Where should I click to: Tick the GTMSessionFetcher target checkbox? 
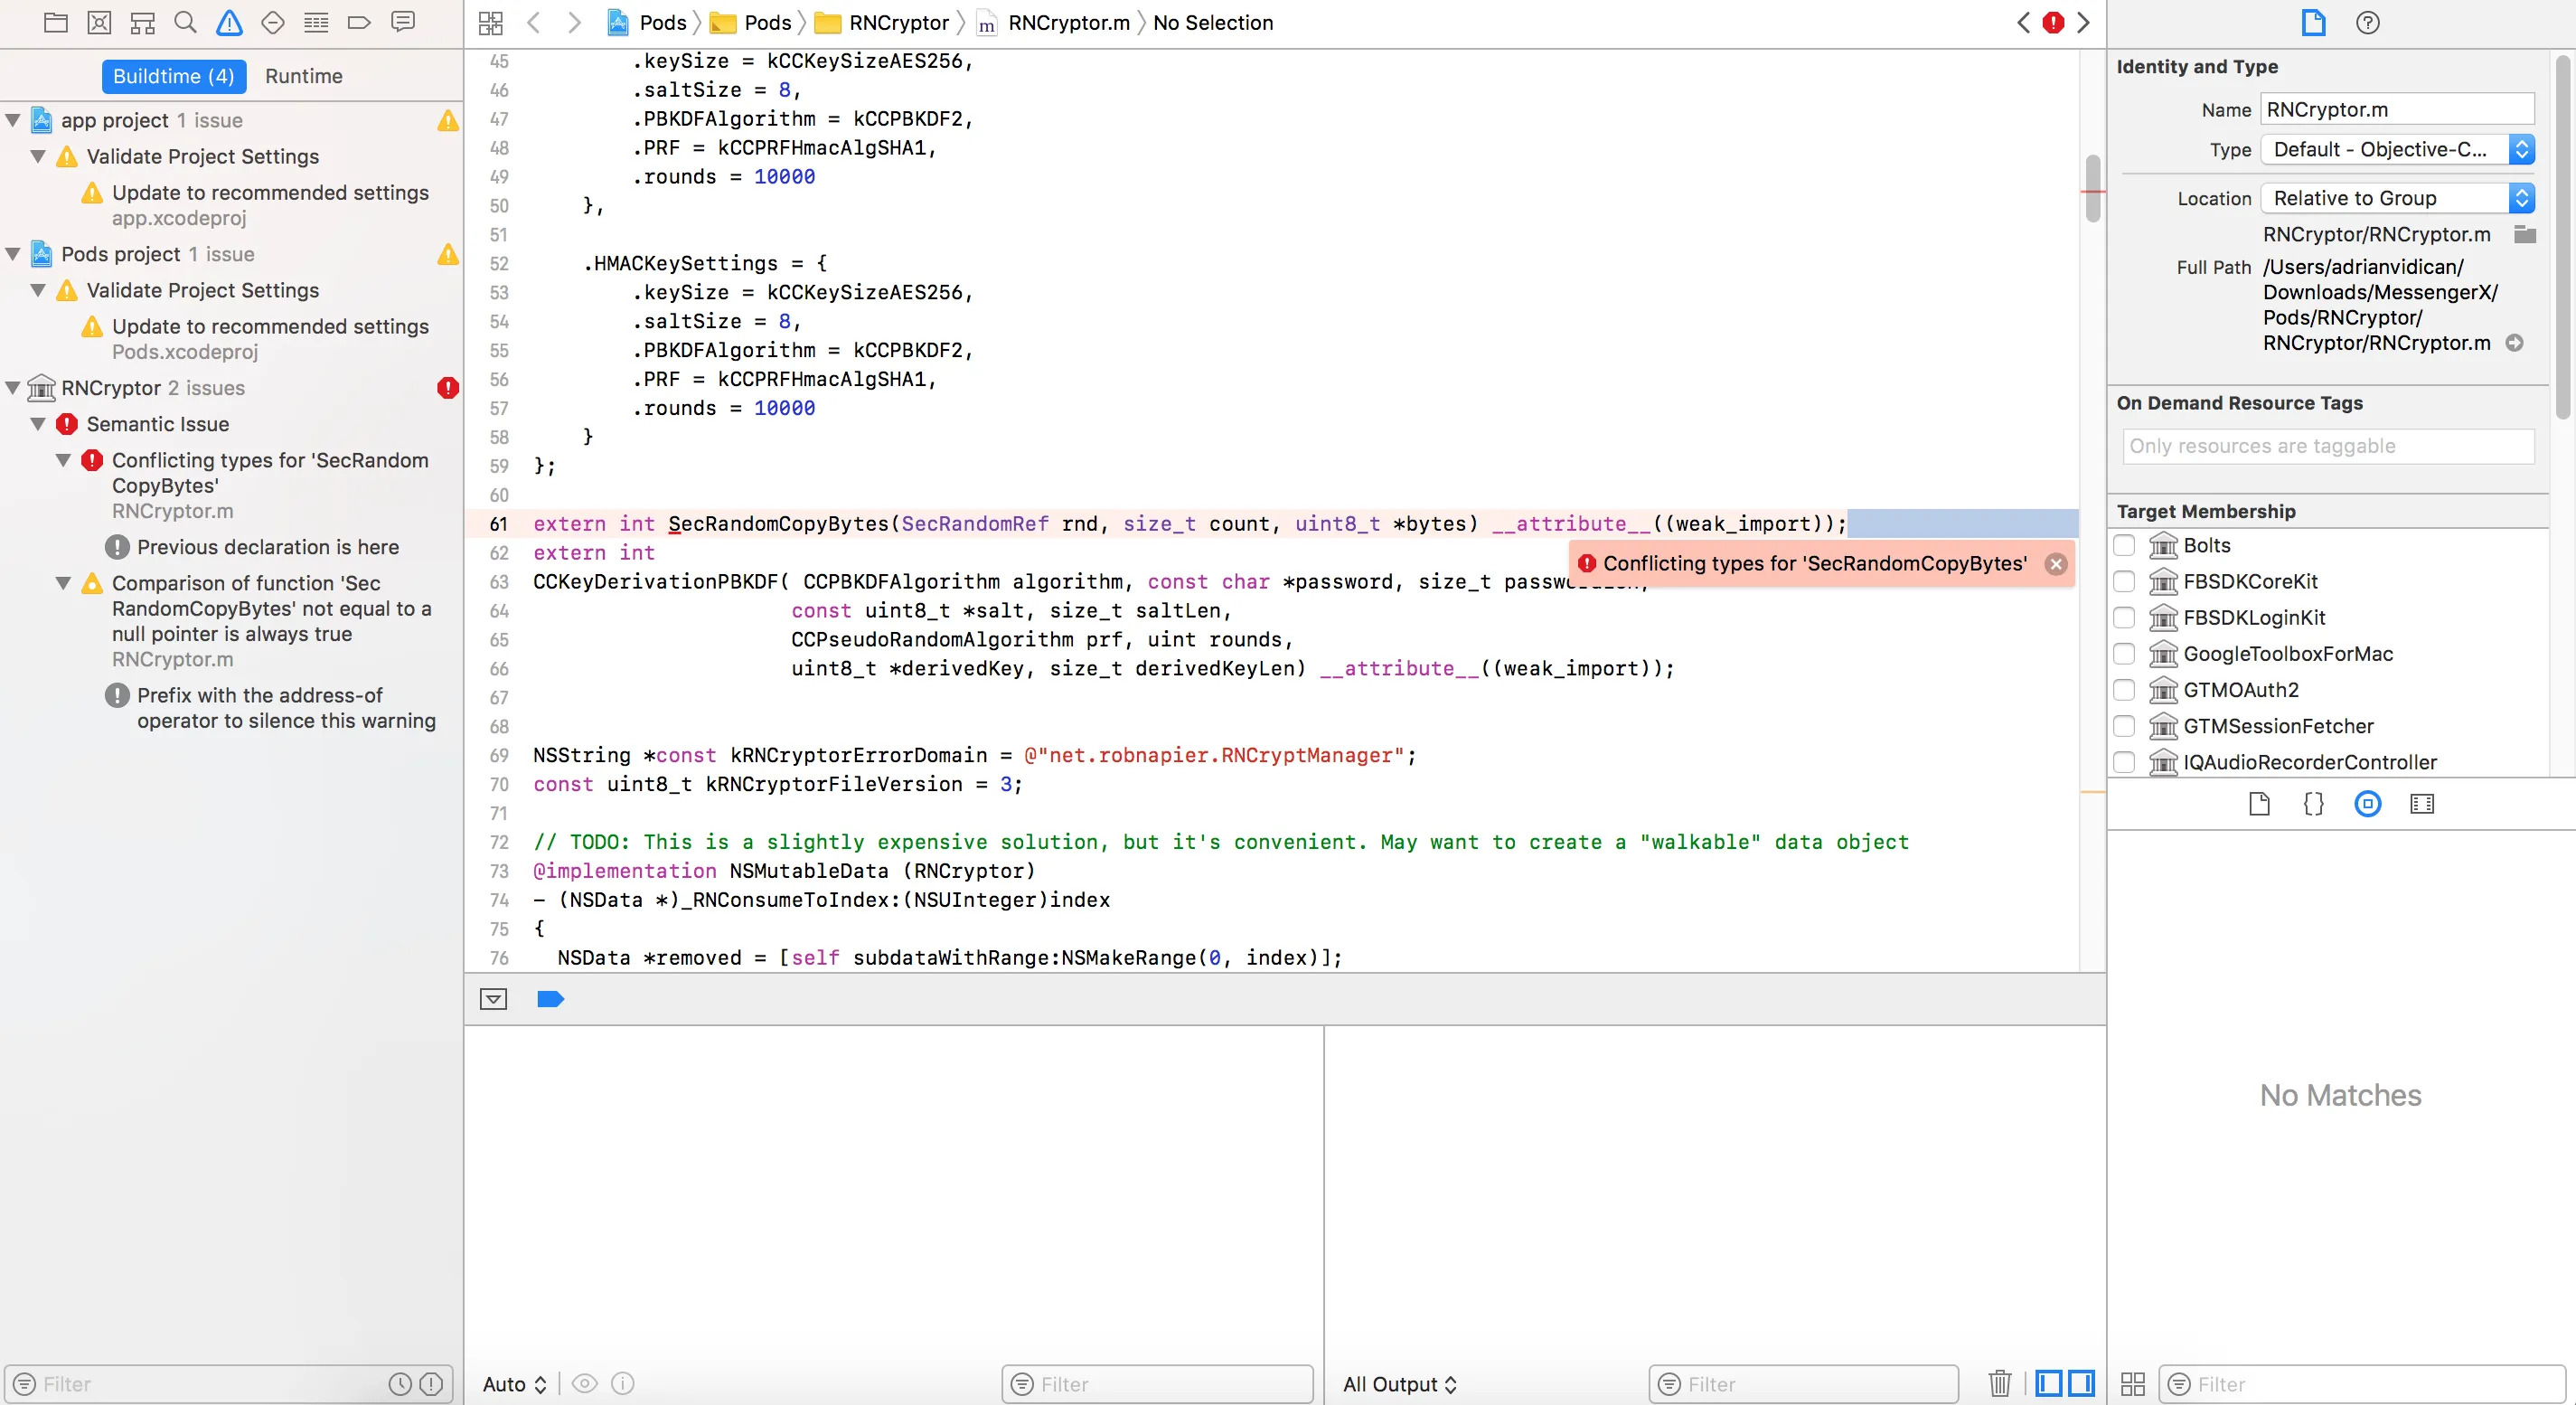(x=2124, y=726)
